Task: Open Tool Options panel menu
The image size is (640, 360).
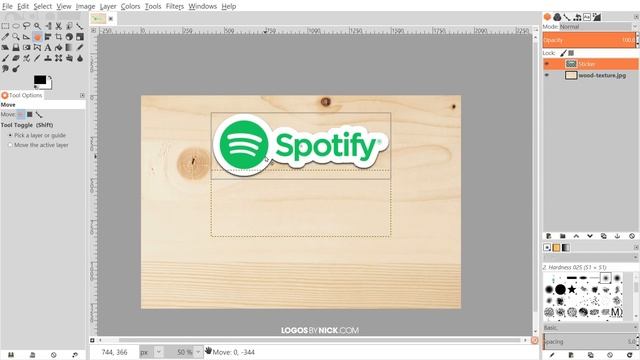Action: (82, 95)
